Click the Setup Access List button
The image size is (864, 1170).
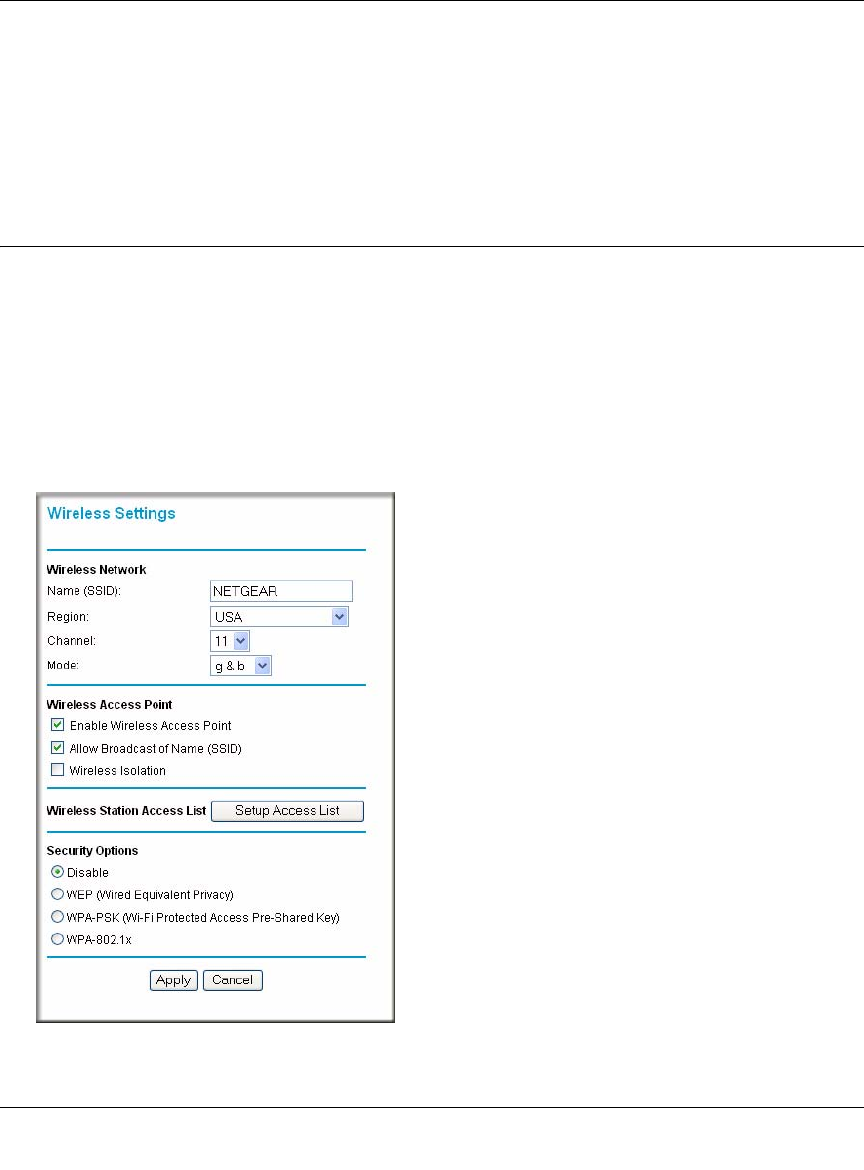coord(287,811)
